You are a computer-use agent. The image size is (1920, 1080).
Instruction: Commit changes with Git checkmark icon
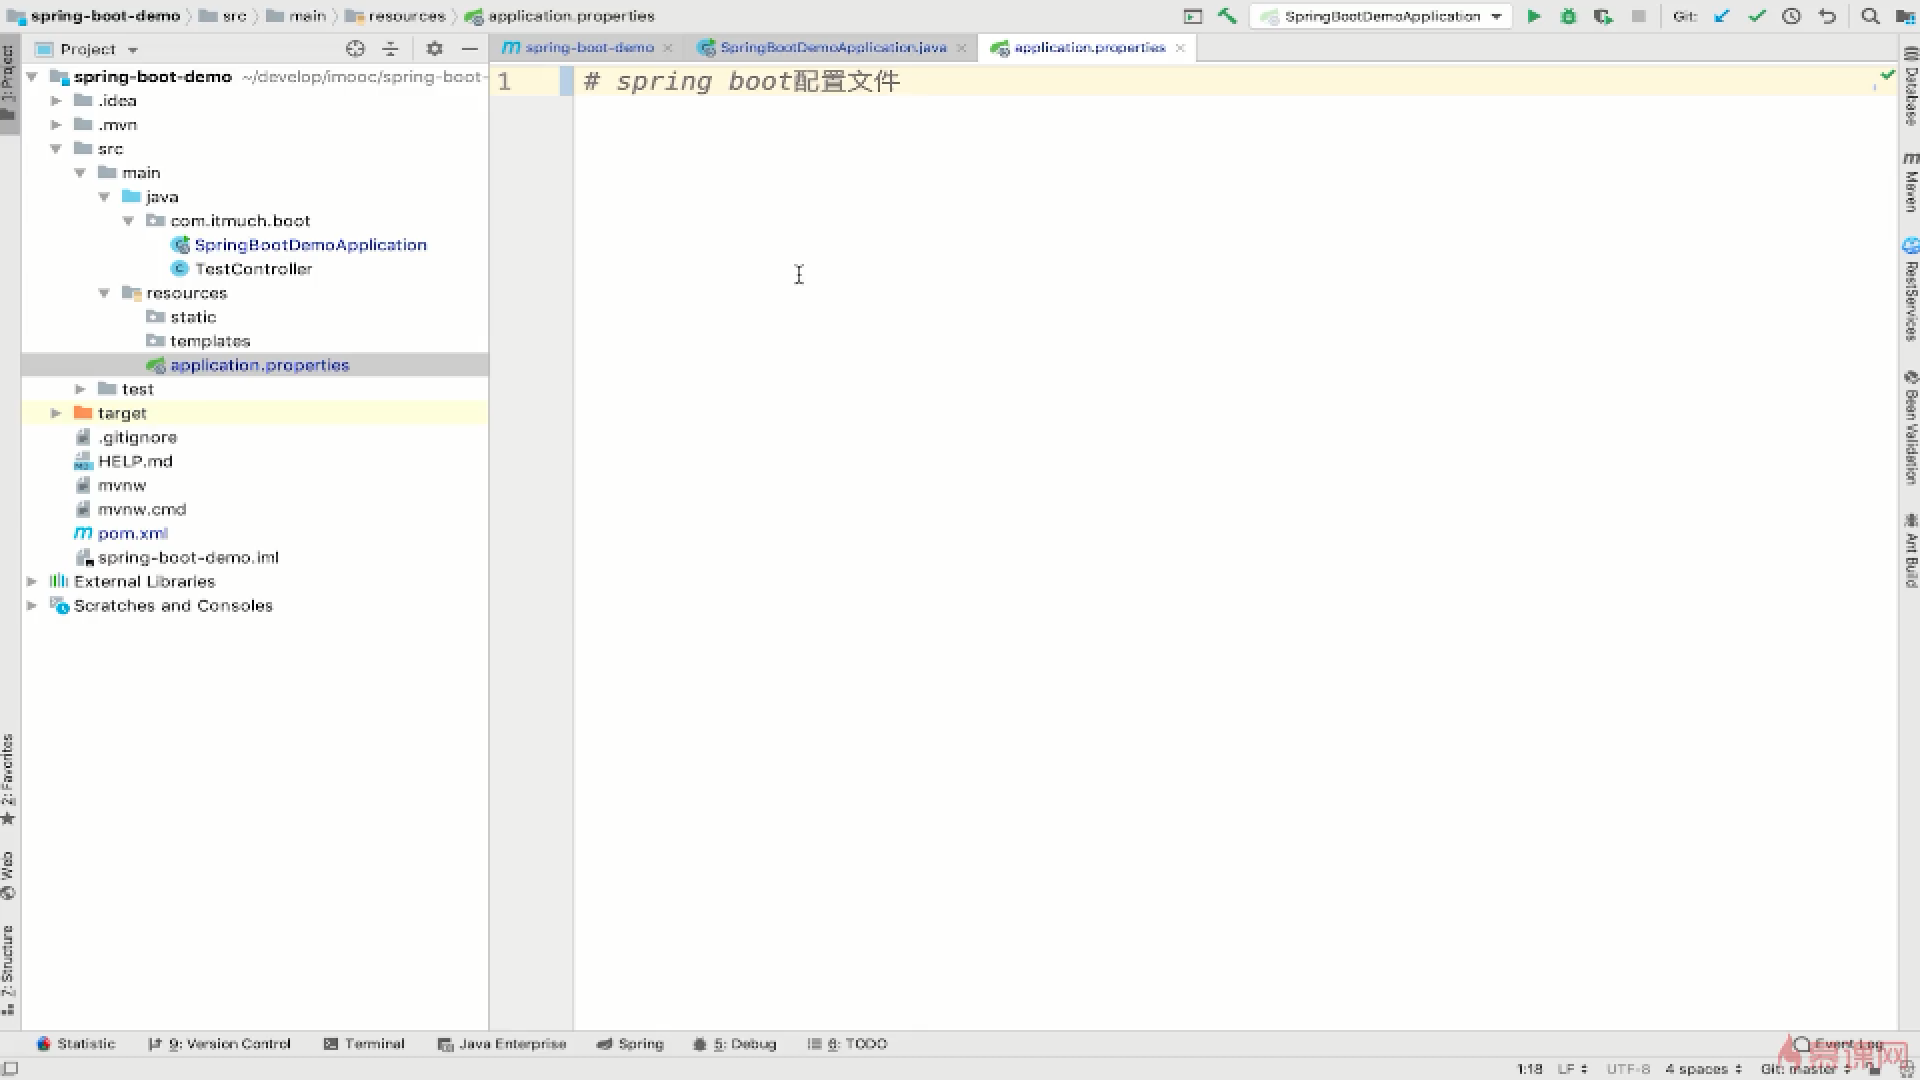tap(1756, 16)
